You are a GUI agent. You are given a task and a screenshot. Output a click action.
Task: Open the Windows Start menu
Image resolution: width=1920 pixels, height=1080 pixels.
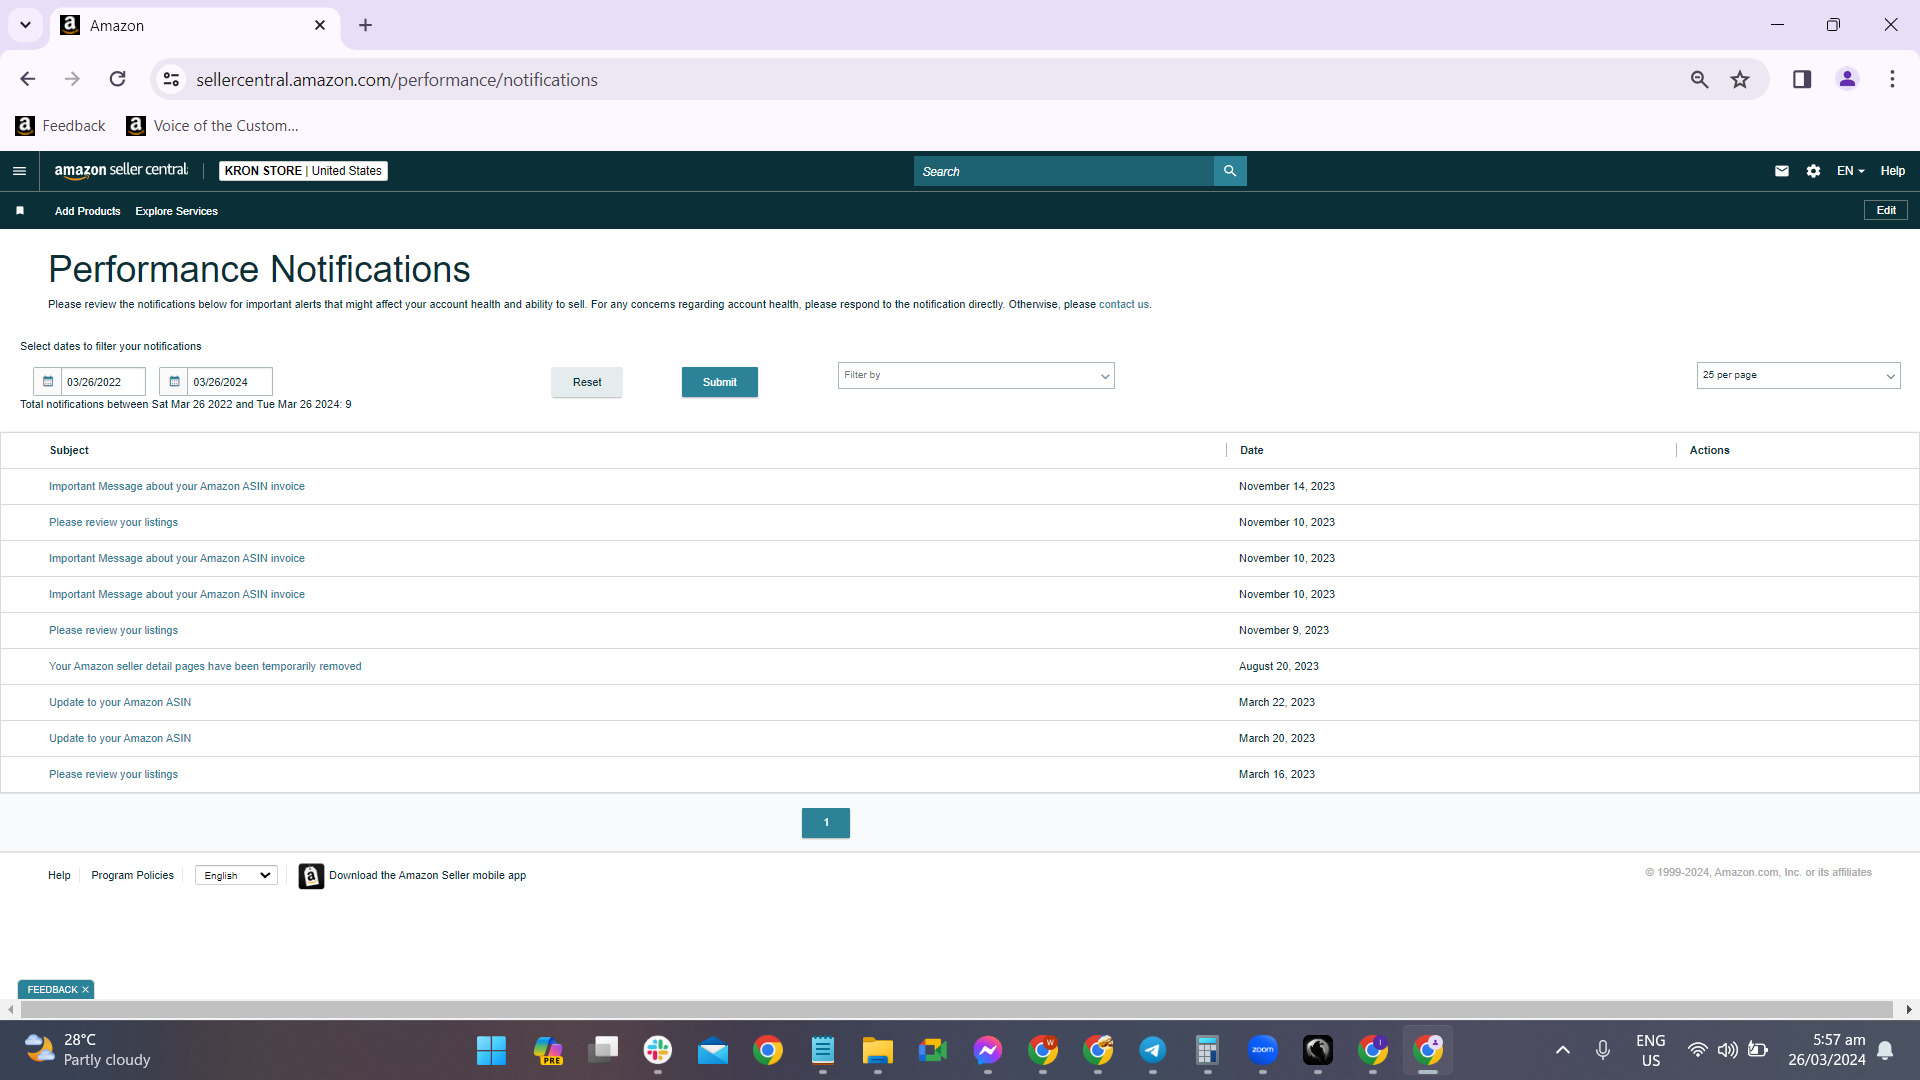[491, 1050]
